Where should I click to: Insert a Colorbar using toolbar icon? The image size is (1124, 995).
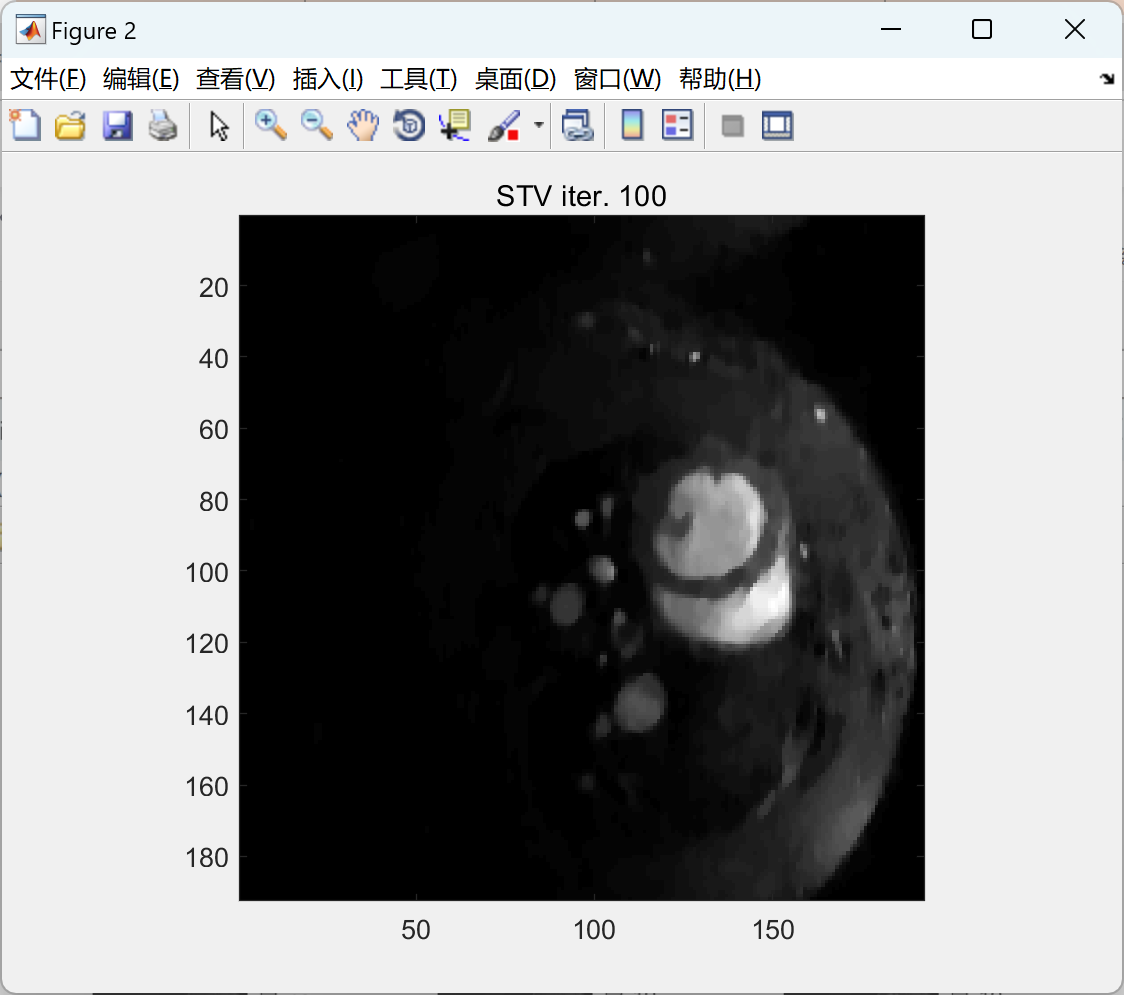point(632,125)
